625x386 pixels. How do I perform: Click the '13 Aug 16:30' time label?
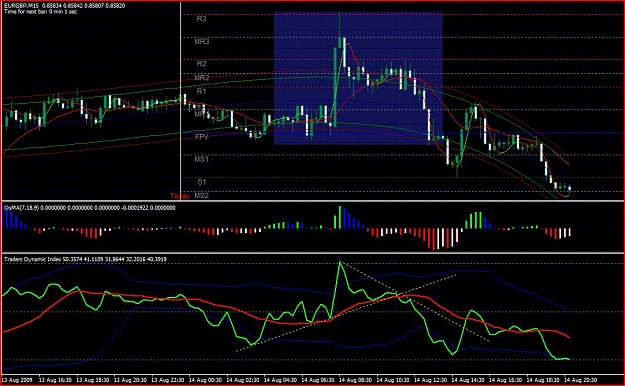(55, 380)
